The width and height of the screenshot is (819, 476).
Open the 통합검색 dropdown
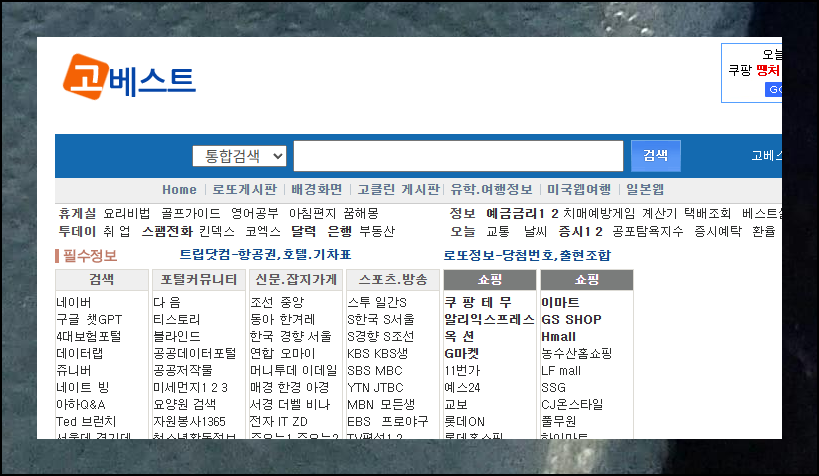point(239,156)
